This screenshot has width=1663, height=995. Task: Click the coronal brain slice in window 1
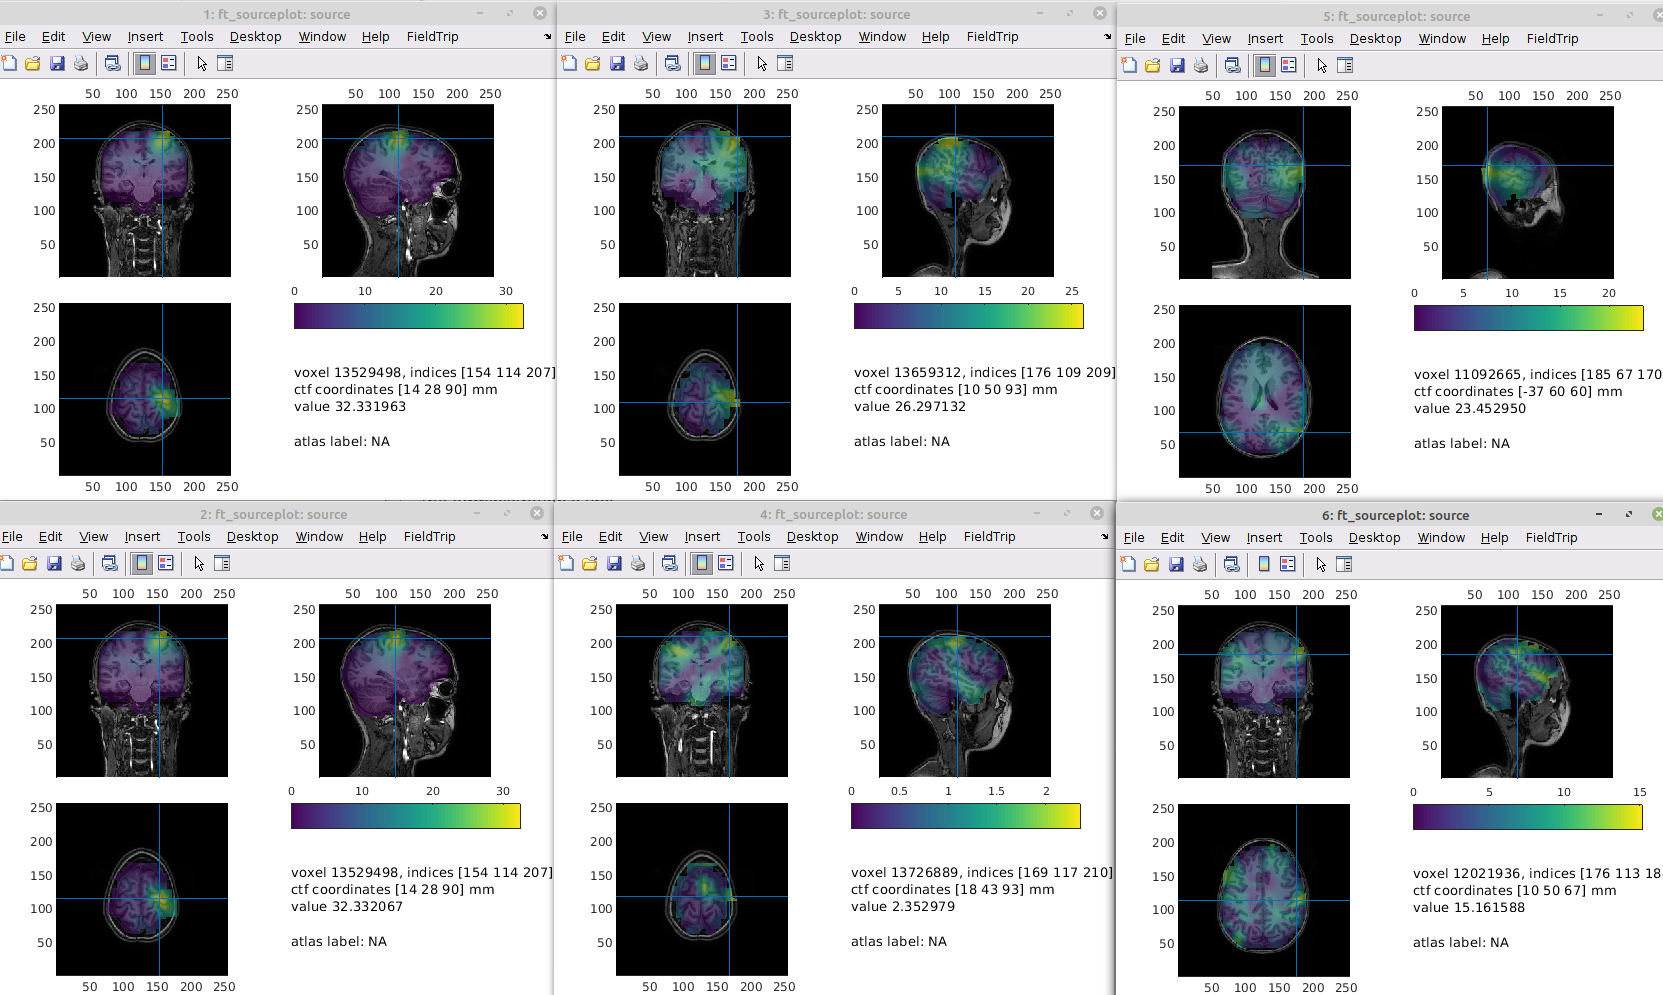pos(145,191)
